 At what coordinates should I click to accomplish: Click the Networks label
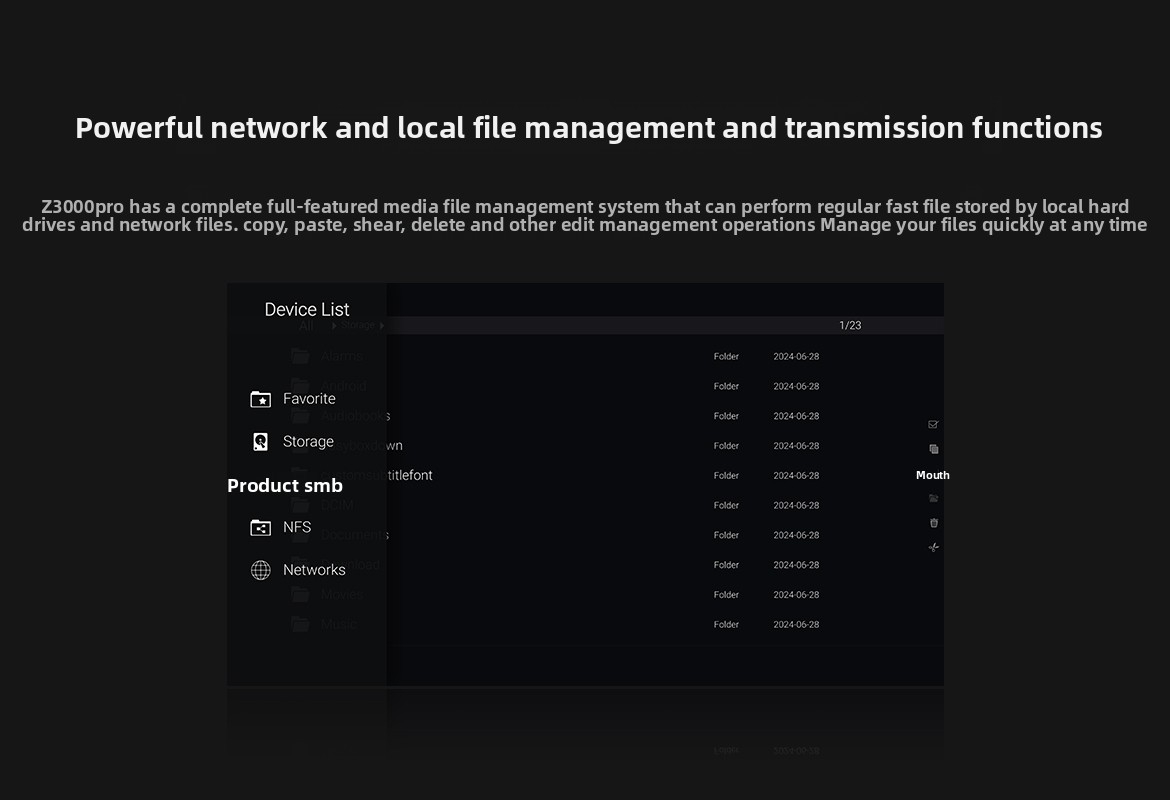tap(314, 570)
